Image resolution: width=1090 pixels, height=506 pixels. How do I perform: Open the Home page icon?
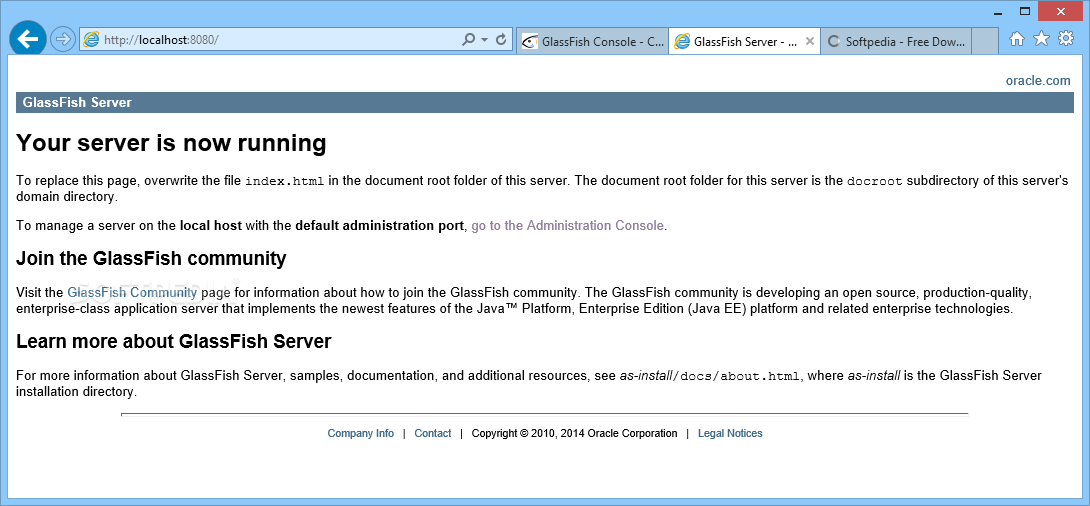tap(1016, 40)
